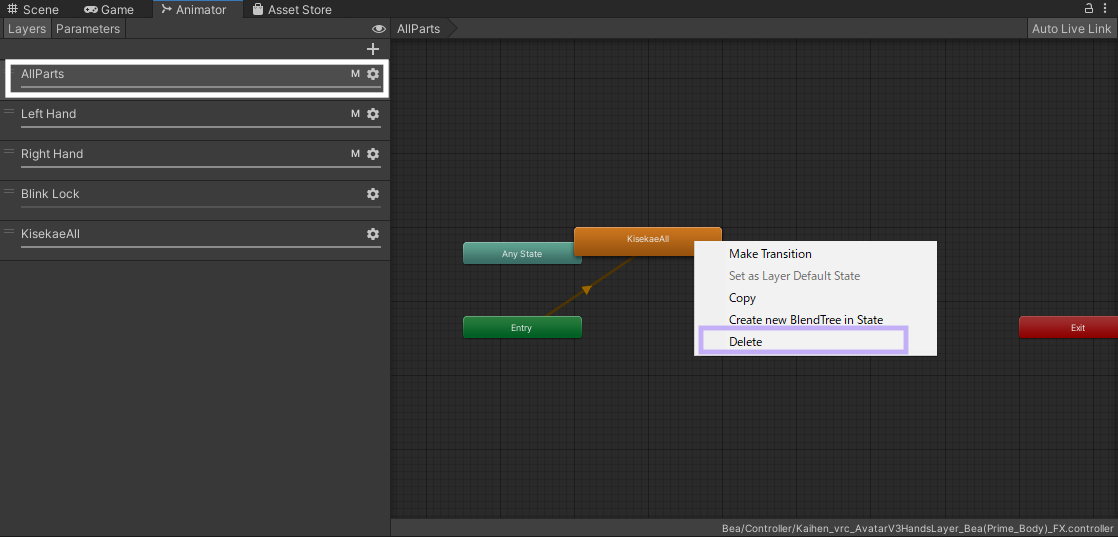Open the panel options kebab menu

(1107, 9)
